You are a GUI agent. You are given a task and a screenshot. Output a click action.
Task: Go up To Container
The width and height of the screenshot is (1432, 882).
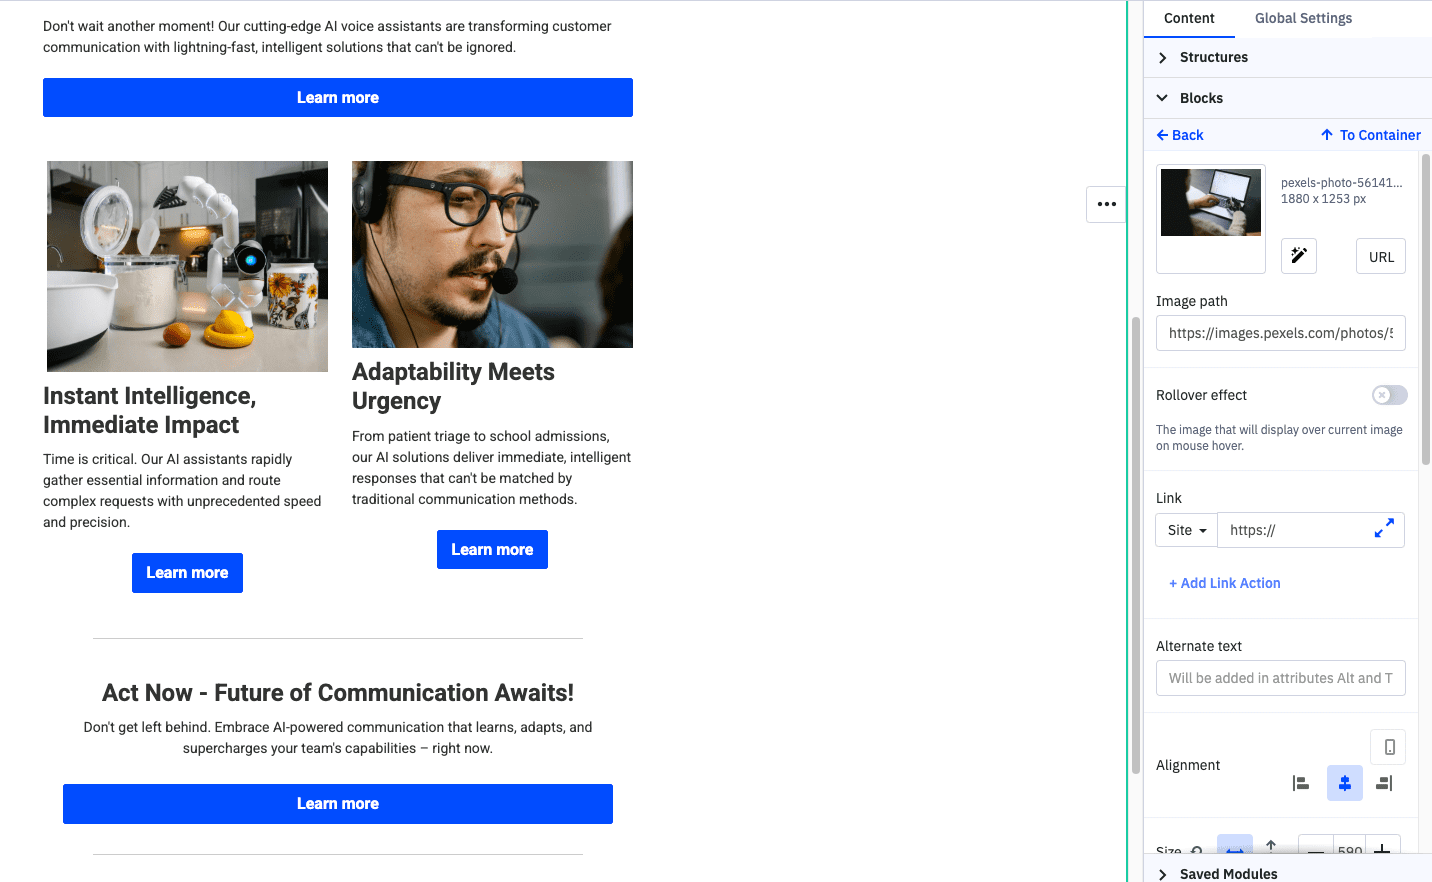click(1370, 135)
